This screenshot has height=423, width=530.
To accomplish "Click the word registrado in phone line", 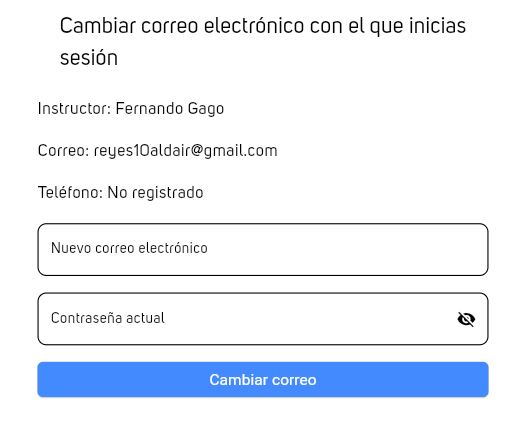I will 168,193.
